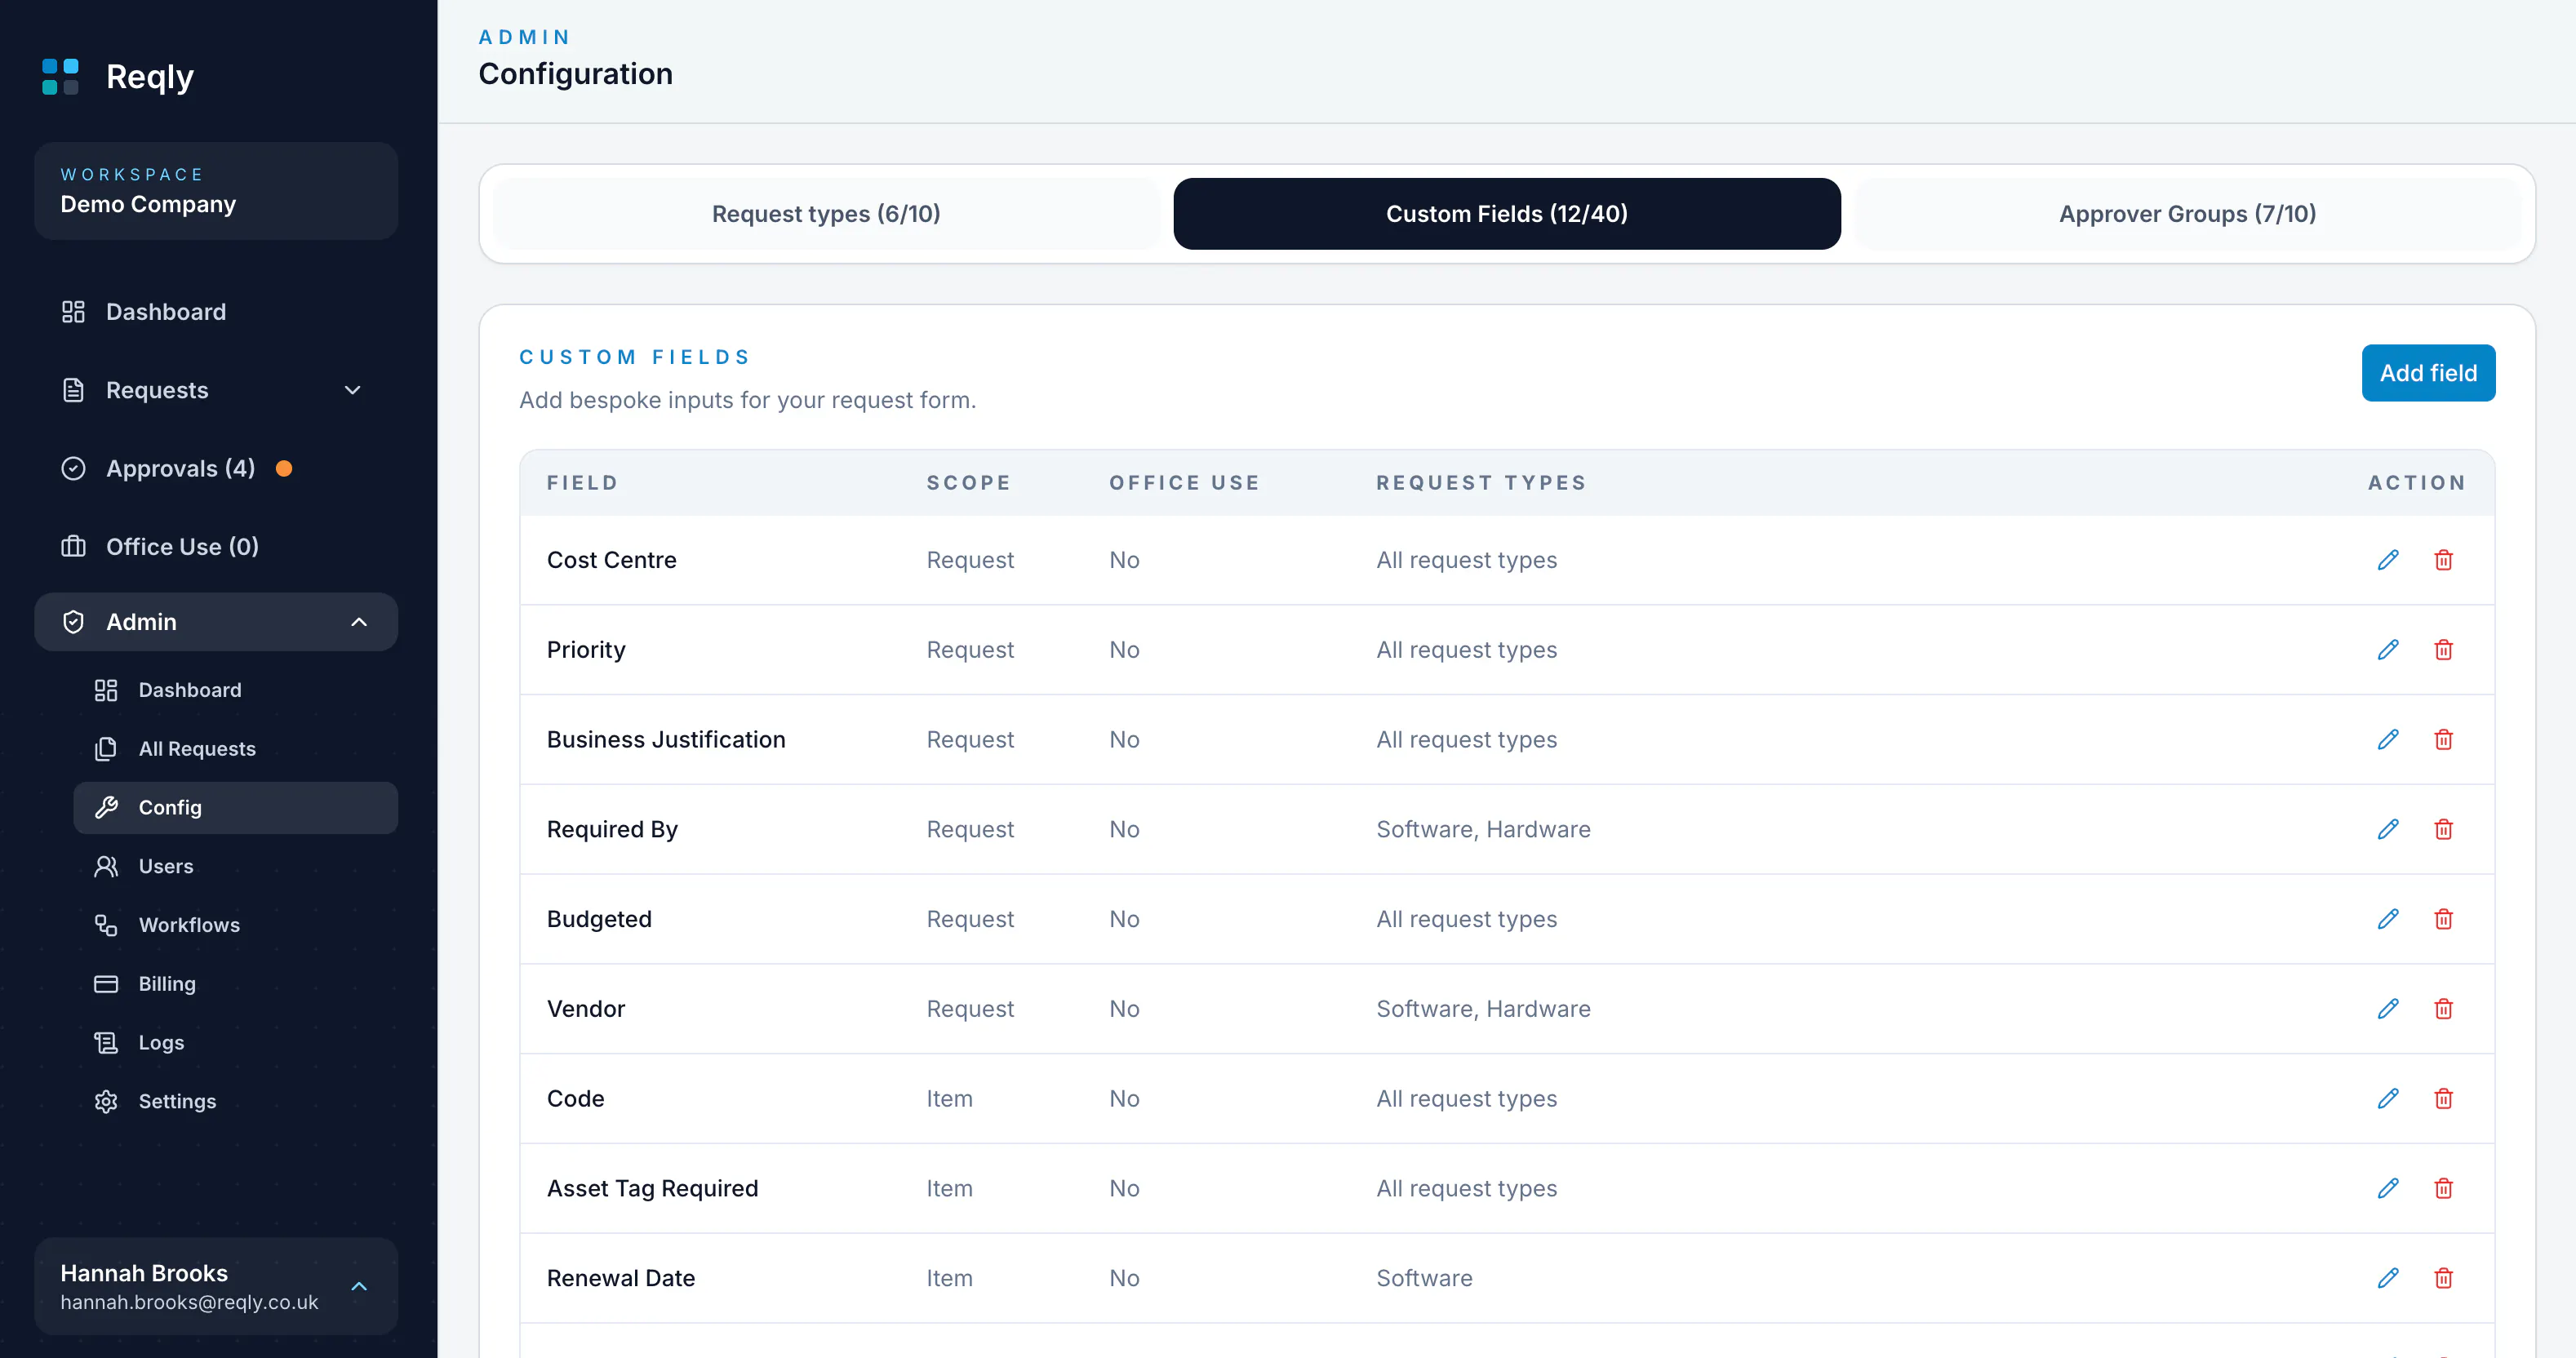Expand the Requests sidebar menu

point(216,390)
